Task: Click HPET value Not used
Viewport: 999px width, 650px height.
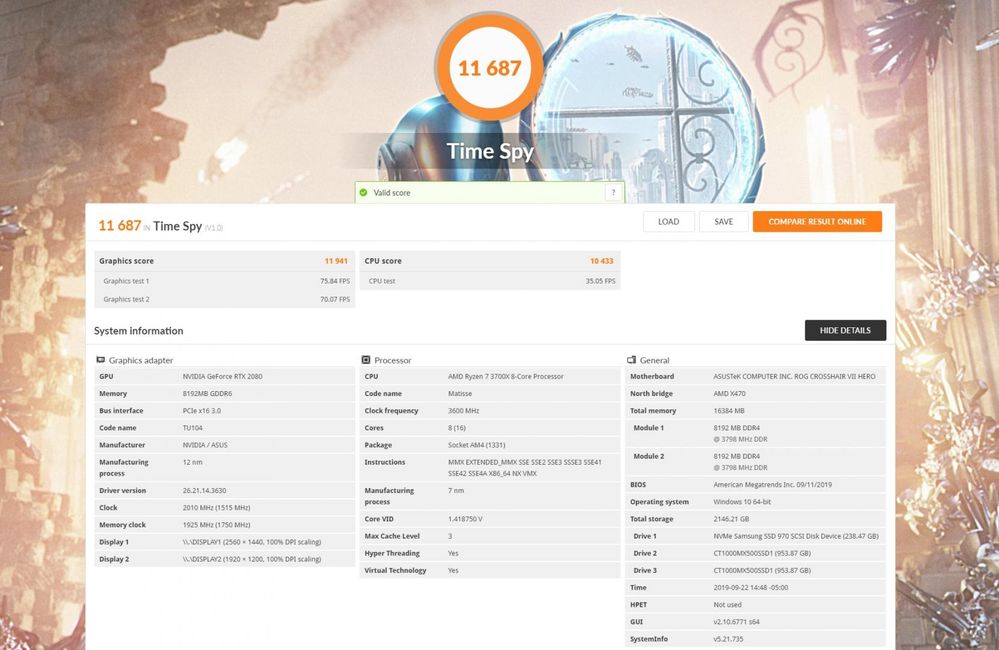Action: click(x=727, y=605)
